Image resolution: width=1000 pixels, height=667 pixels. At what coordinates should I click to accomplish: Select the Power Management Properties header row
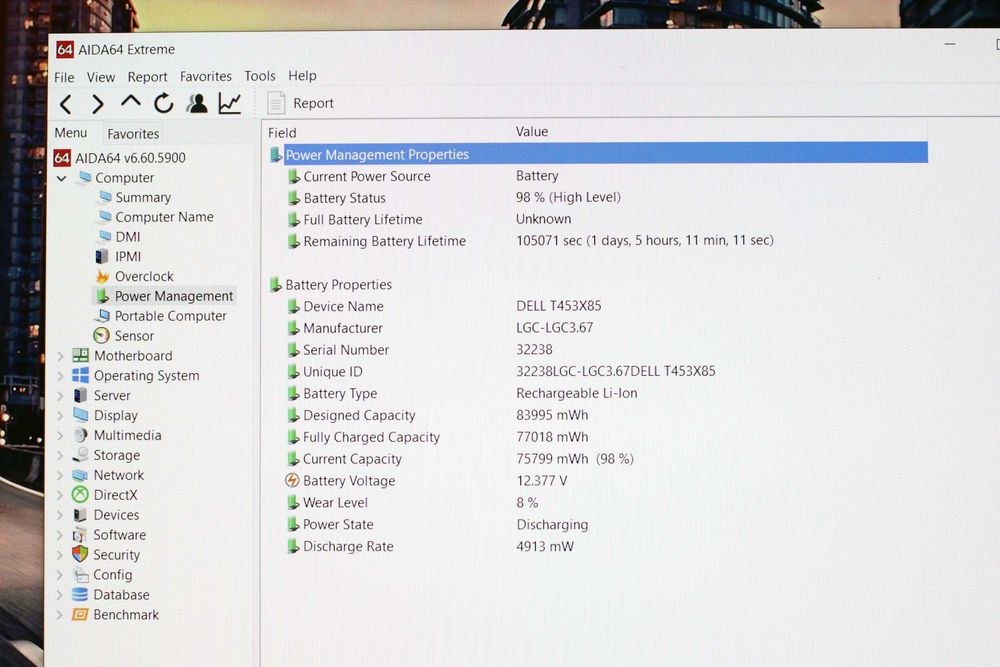(598, 154)
